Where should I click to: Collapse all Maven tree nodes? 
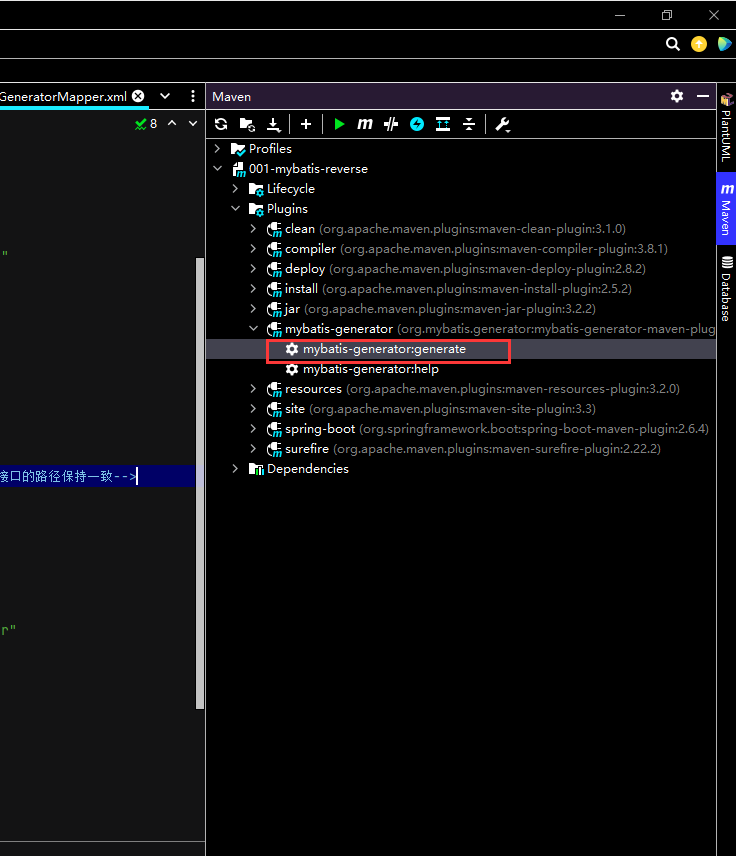tap(469, 124)
